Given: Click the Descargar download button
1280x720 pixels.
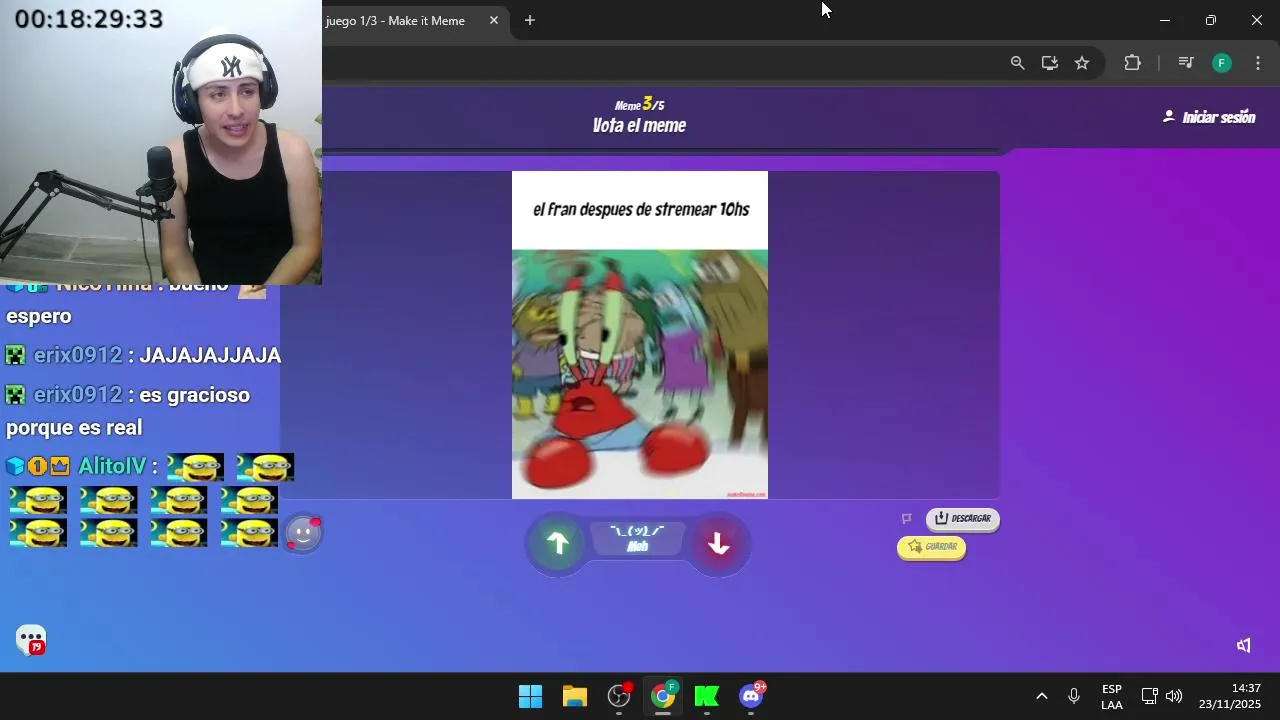Looking at the screenshot, I should coord(963,518).
